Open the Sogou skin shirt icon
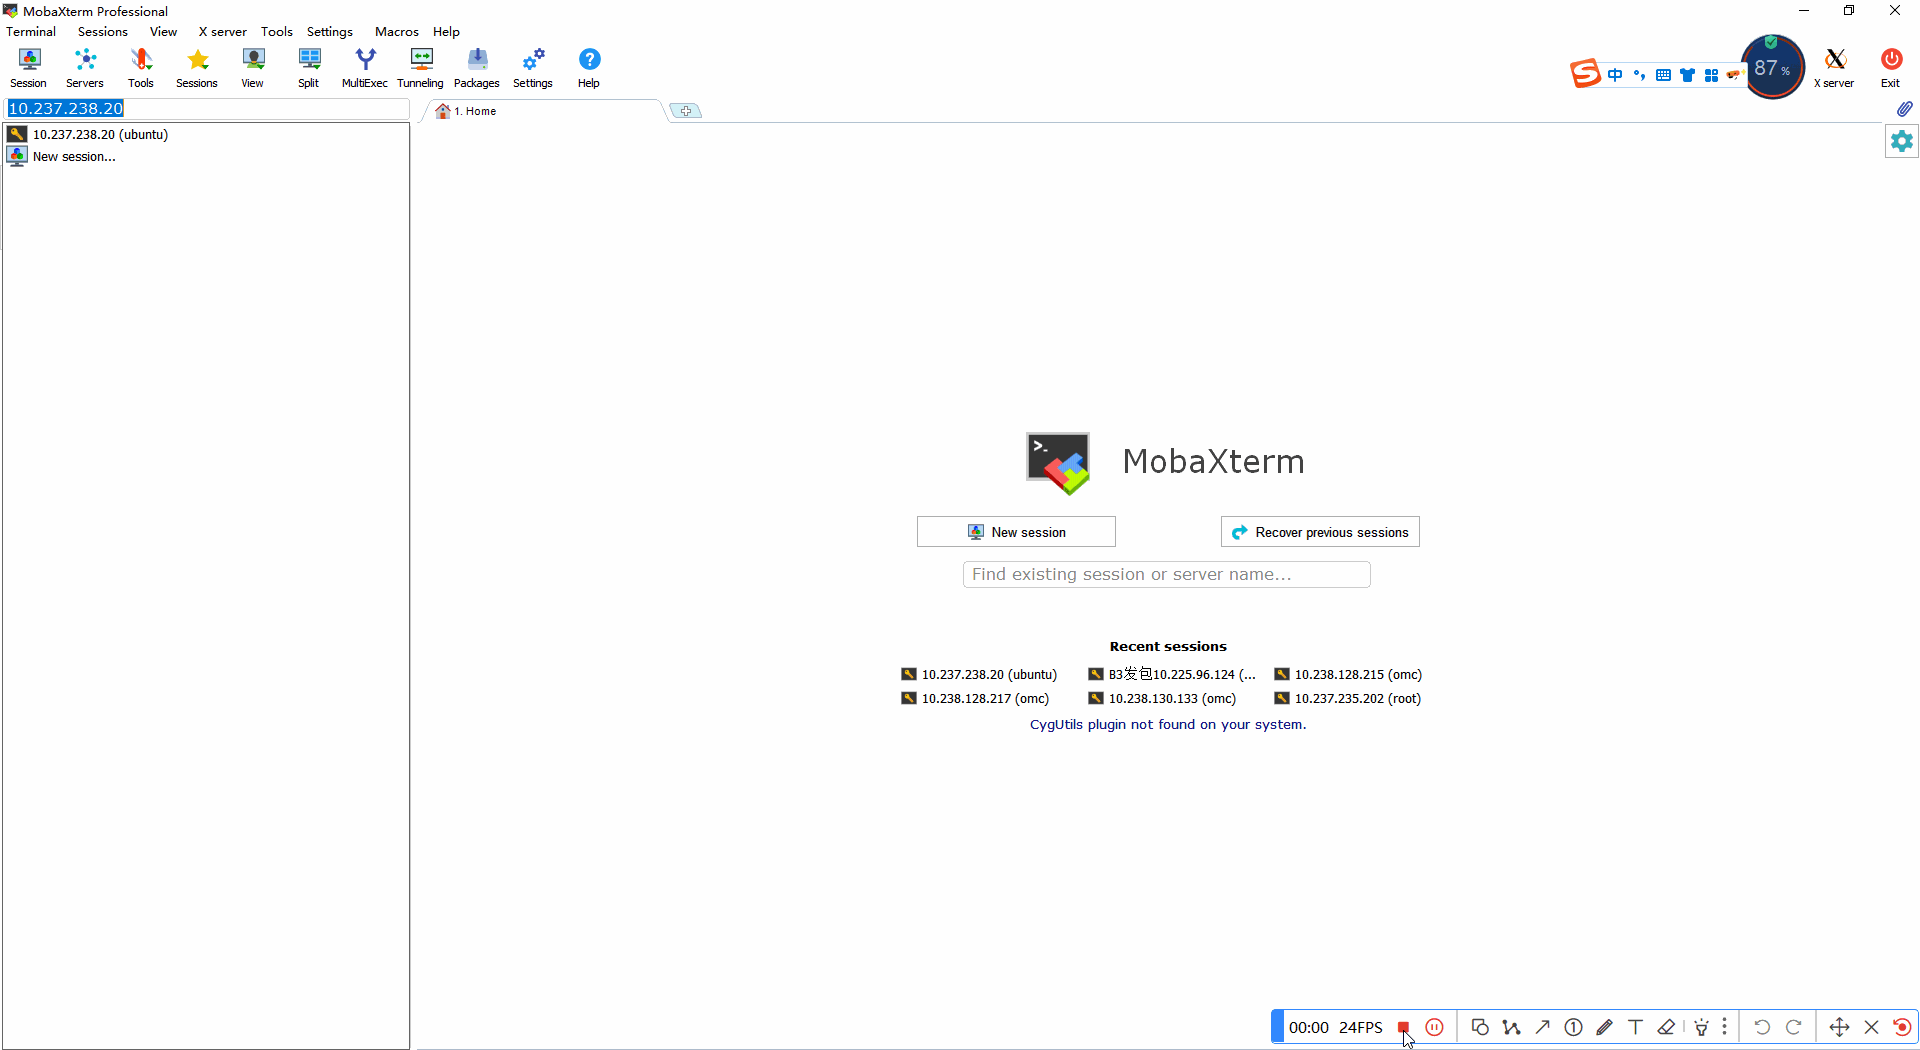The image size is (1920, 1050). tap(1688, 75)
